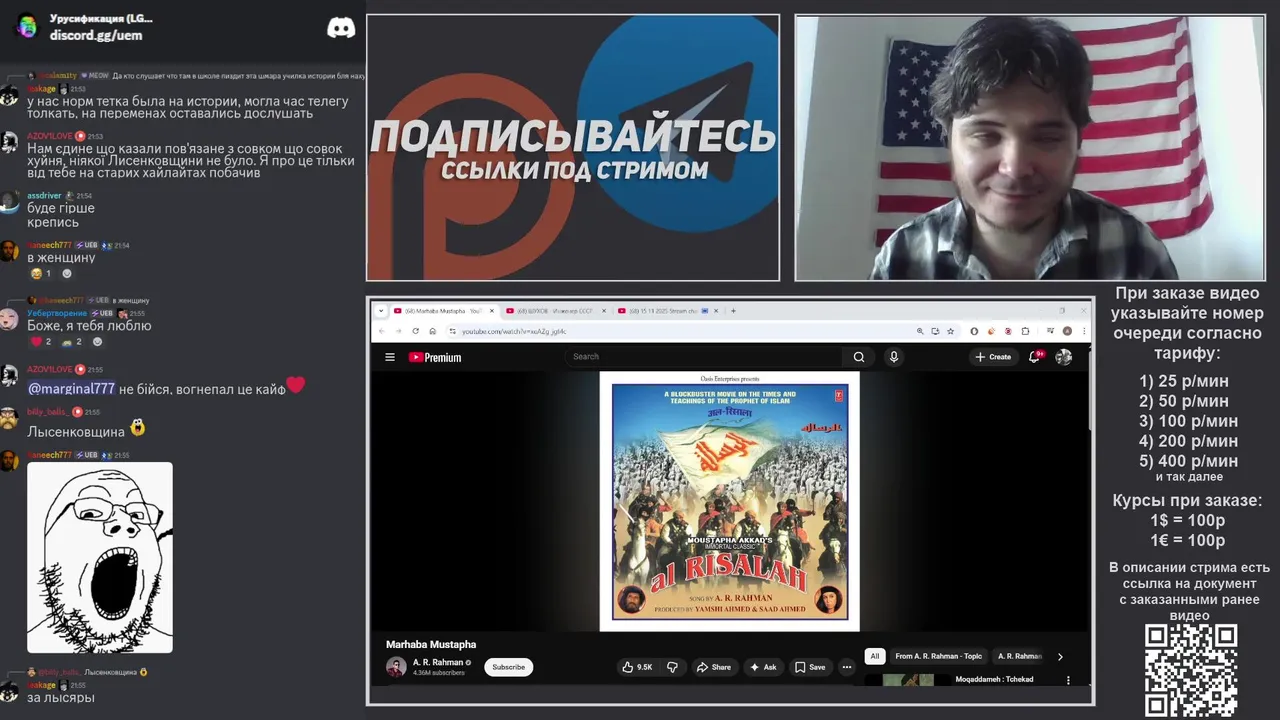The height and width of the screenshot is (720, 1280).
Task: Open Moqaddameh : Tchekad video thumbnail
Action: pyautogui.click(x=907, y=680)
